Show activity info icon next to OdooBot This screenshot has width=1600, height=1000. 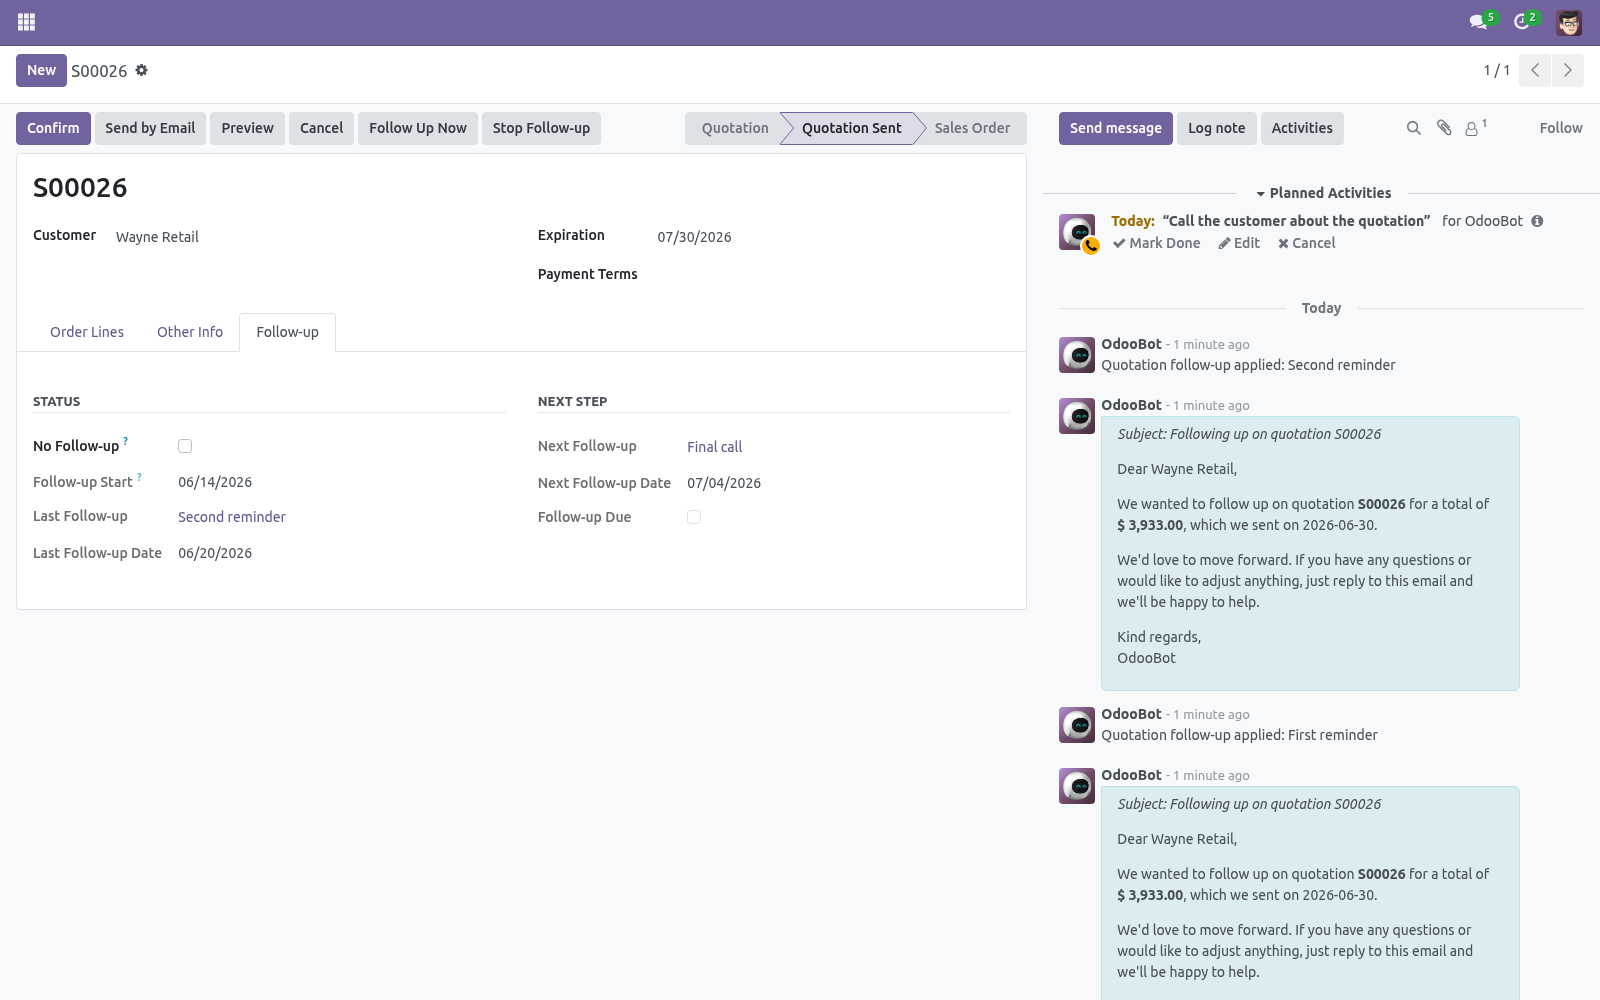[1537, 221]
